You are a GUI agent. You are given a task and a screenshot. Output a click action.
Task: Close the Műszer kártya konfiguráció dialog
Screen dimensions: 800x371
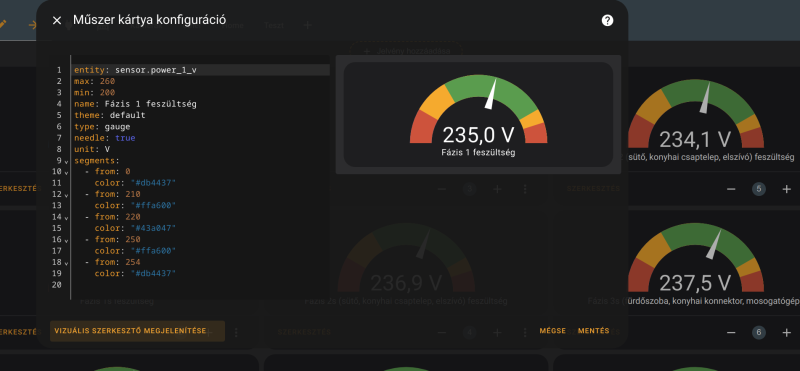click(57, 20)
